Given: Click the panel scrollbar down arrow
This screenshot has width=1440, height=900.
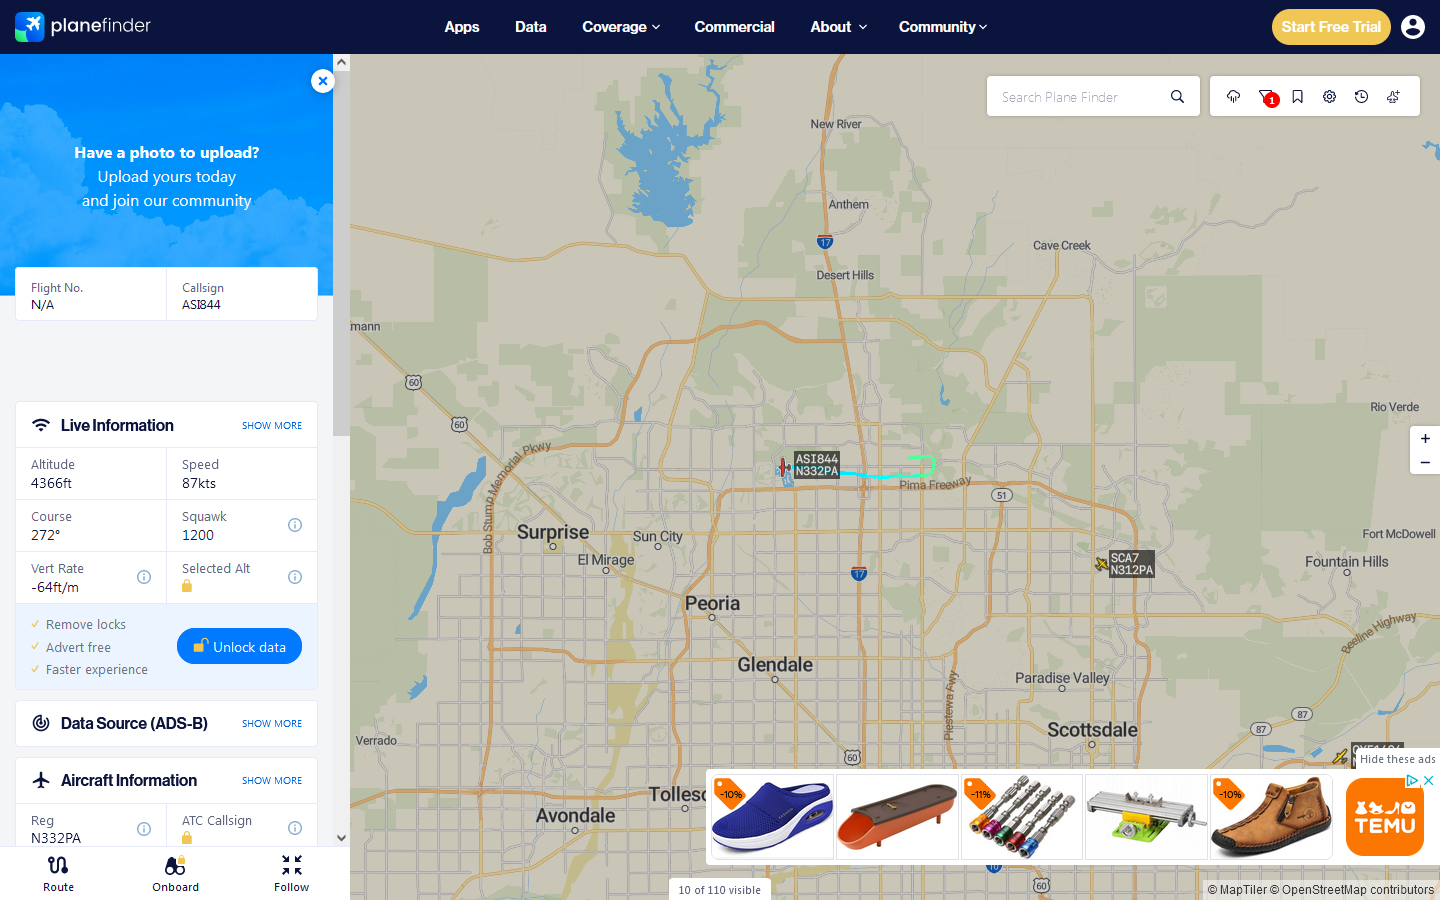Looking at the screenshot, I should coord(341,838).
